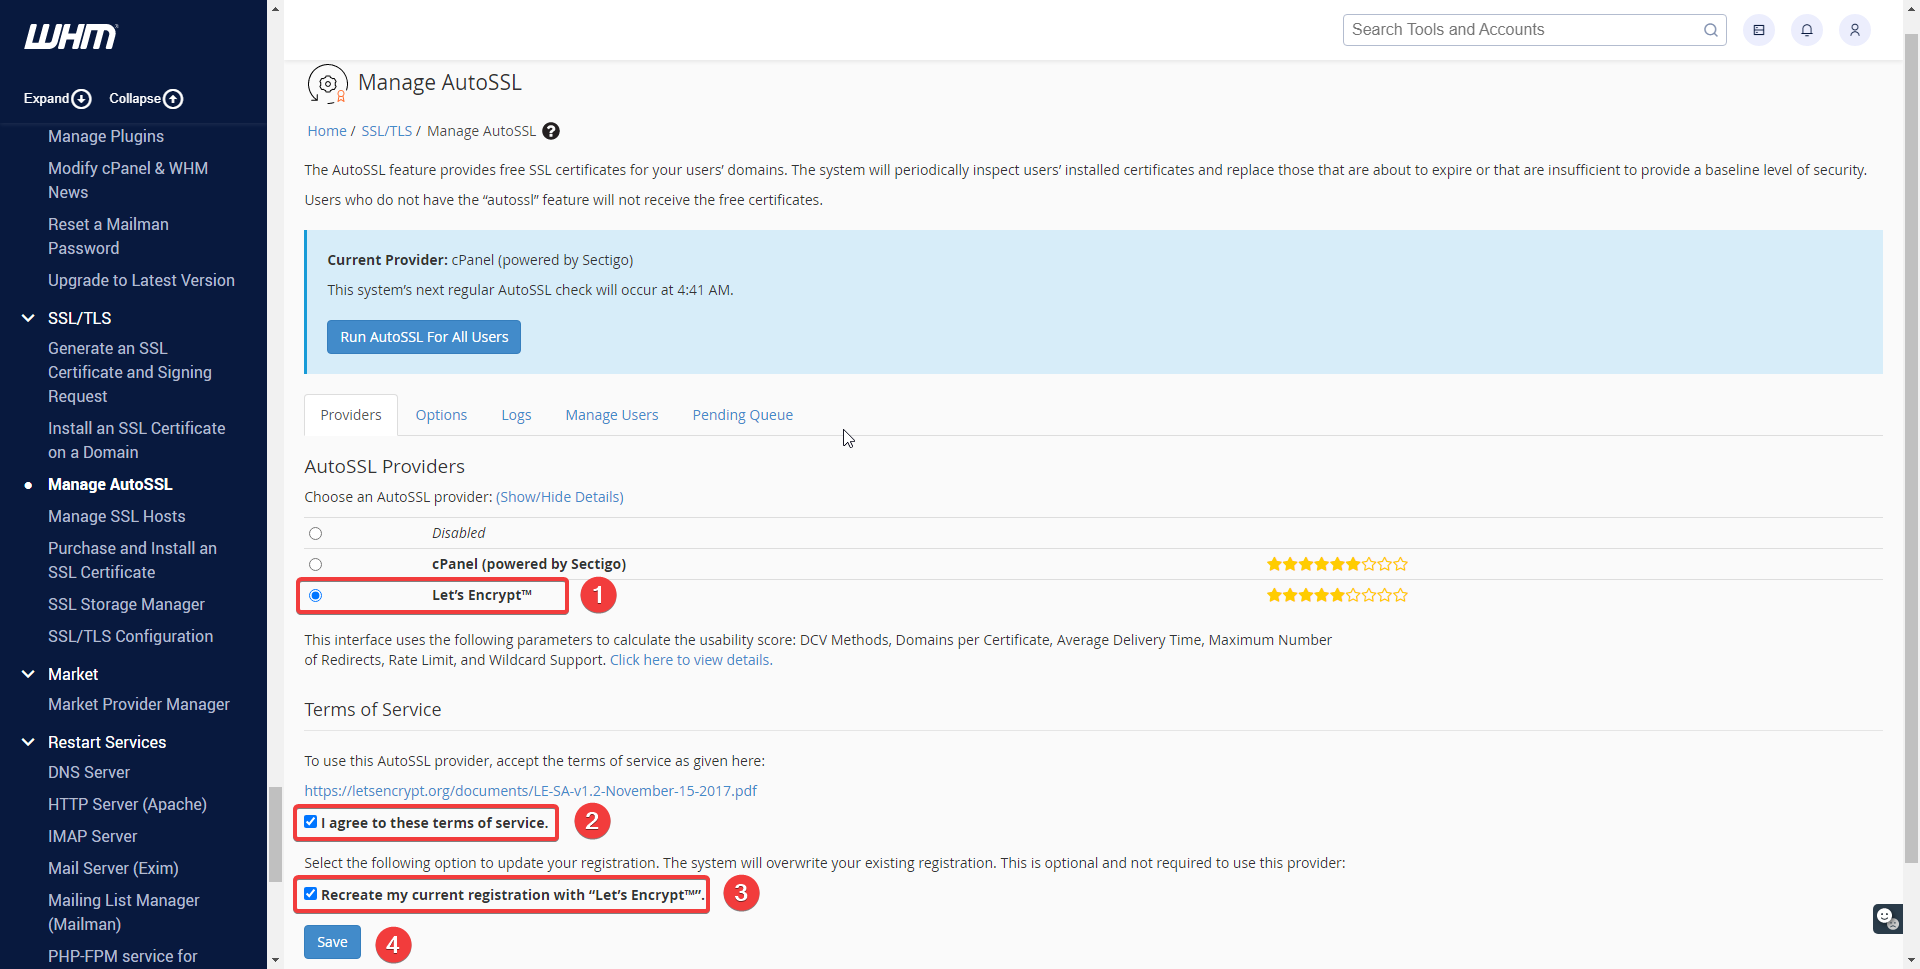Select the Disabled provider radio button
The image size is (1920, 969).
pos(315,533)
